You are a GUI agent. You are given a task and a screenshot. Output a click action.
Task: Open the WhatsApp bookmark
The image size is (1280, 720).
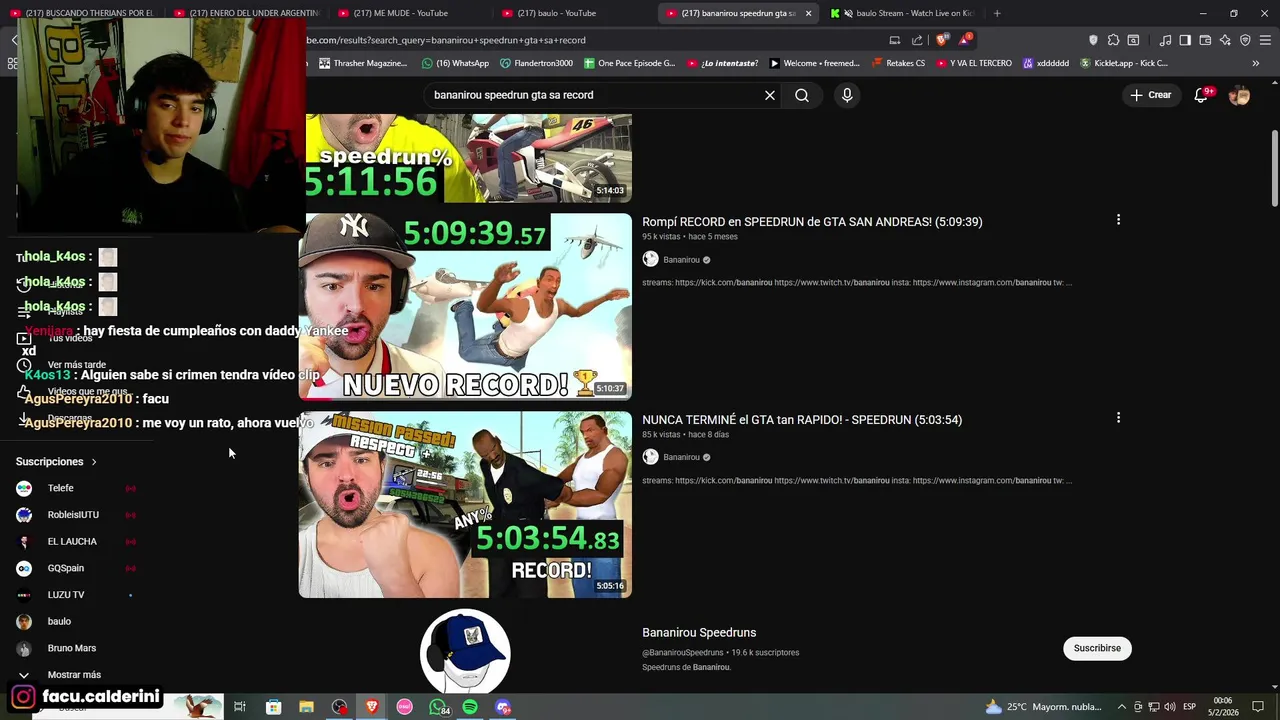(455, 63)
